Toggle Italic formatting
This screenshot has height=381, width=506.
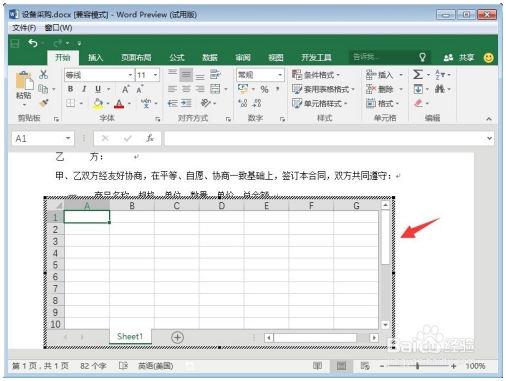[84, 89]
